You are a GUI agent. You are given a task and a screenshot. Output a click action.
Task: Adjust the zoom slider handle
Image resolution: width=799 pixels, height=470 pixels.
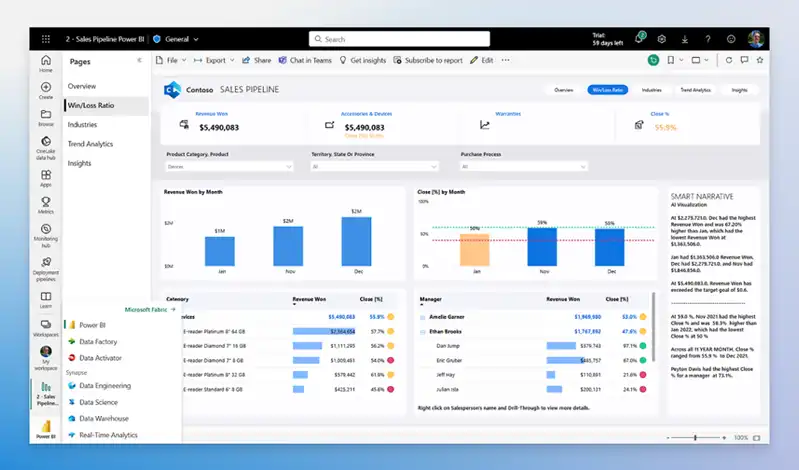point(695,437)
